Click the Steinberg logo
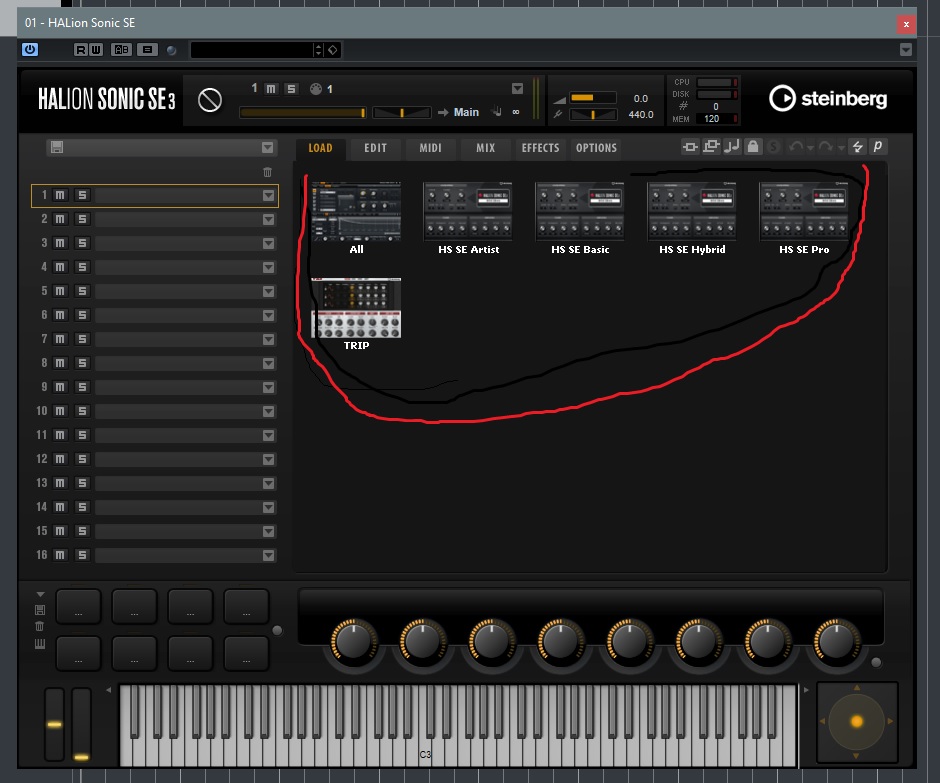 point(828,98)
